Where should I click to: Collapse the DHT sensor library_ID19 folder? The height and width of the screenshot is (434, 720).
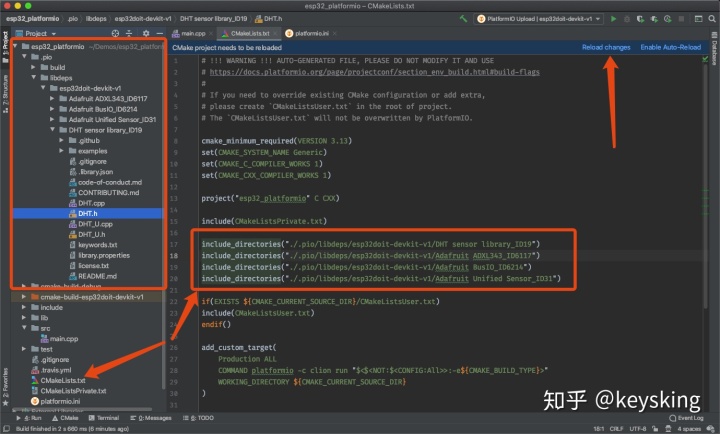coord(52,130)
